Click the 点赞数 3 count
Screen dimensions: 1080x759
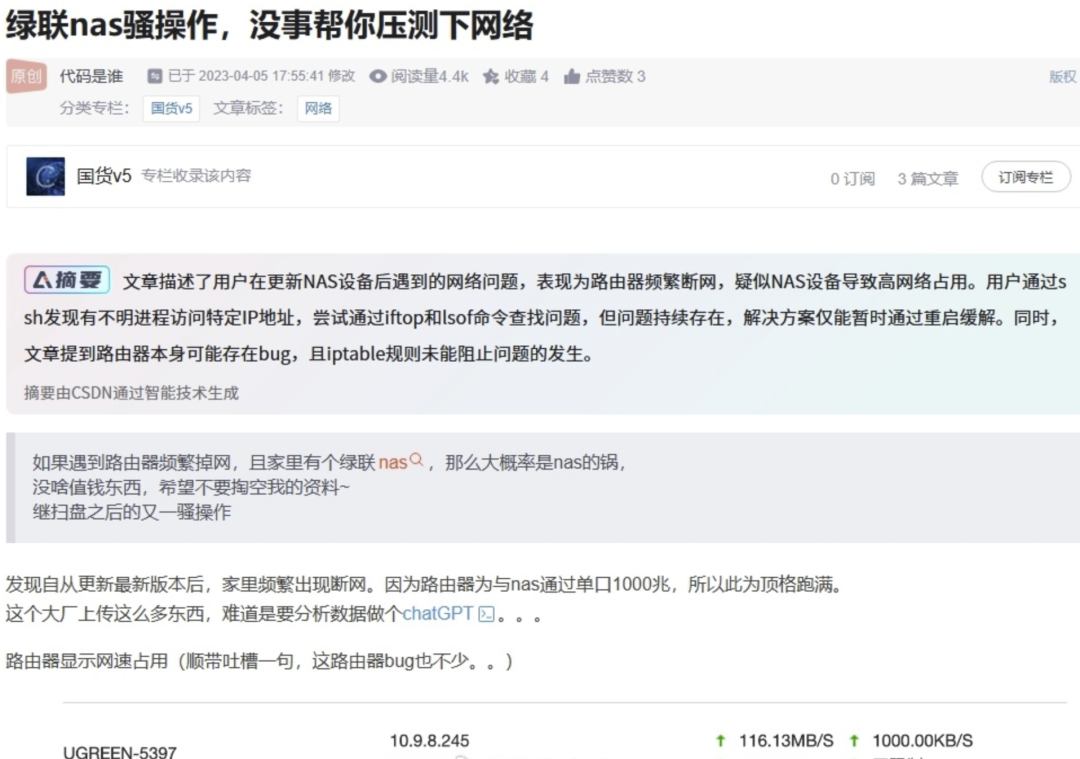[615, 76]
